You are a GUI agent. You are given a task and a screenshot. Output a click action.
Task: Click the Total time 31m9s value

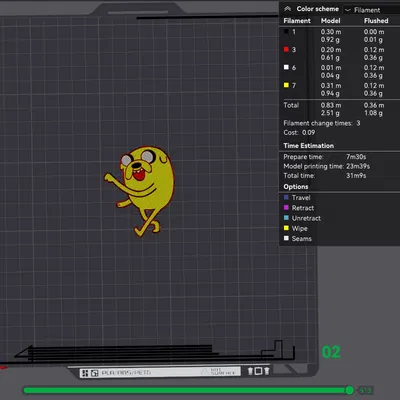356,176
